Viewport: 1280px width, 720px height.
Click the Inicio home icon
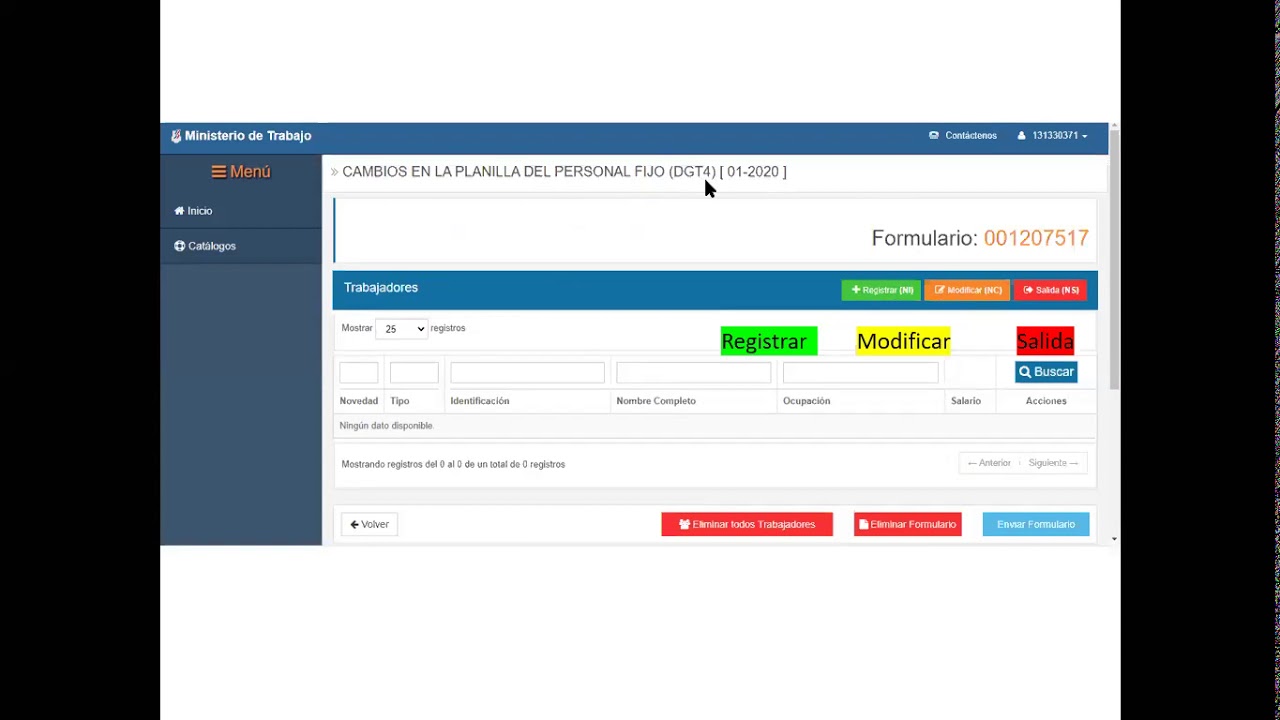[x=179, y=211]
